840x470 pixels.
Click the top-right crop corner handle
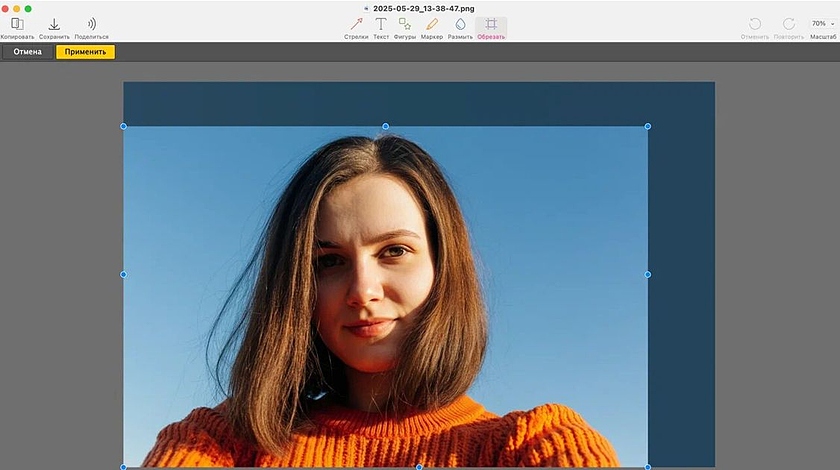click(648, 126)
